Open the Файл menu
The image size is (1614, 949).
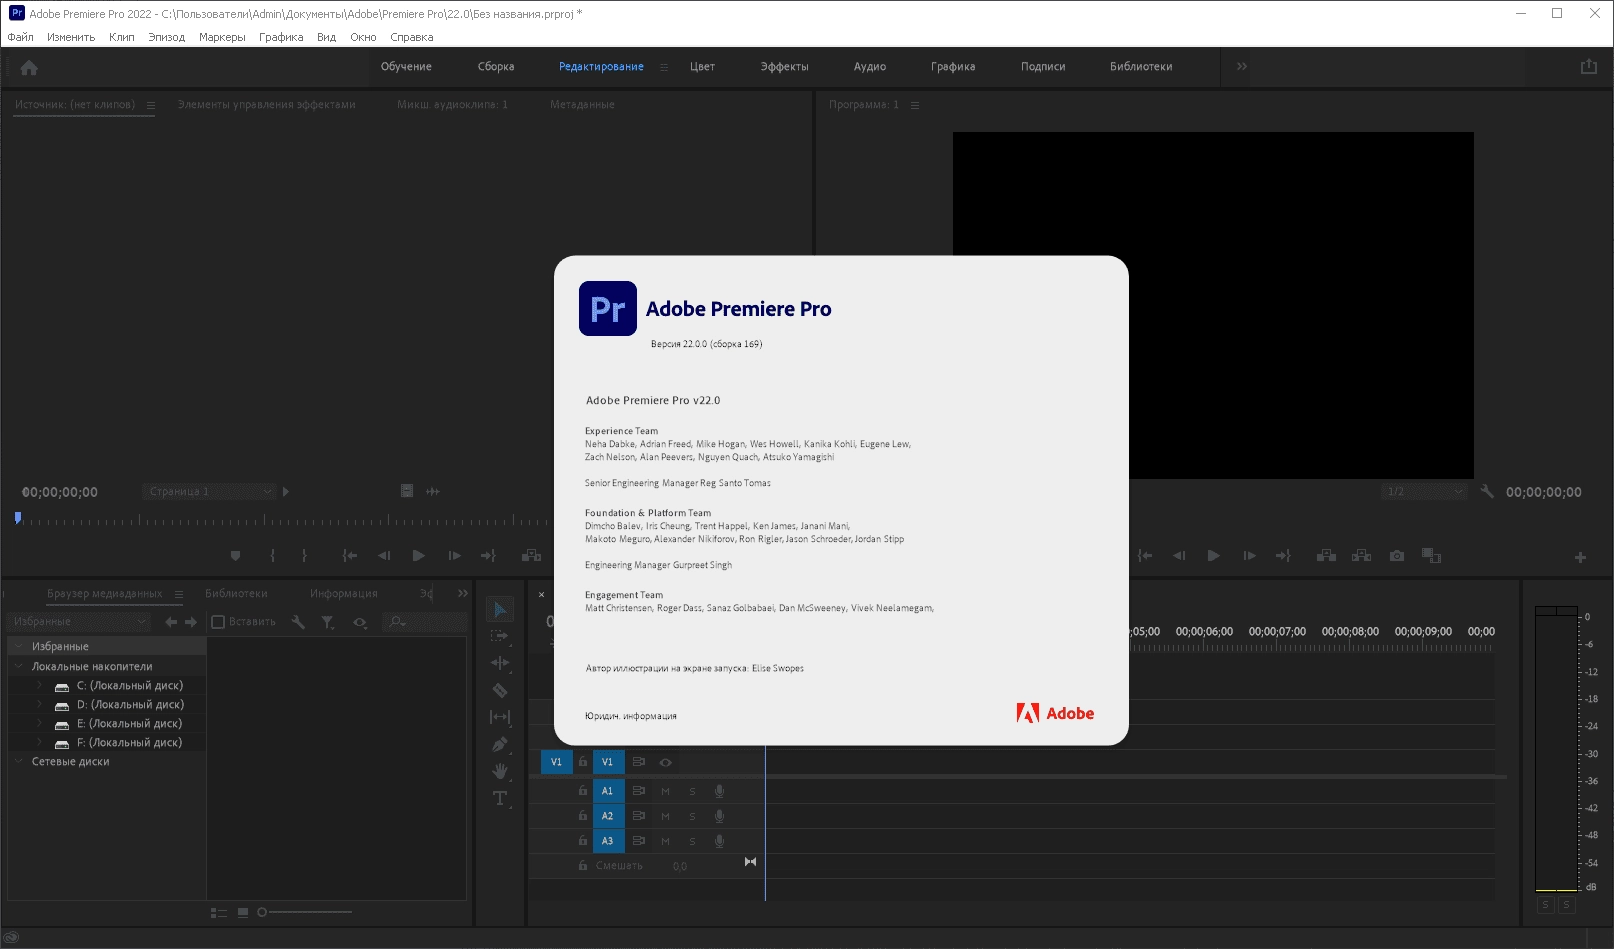click(x=20, y=37)
